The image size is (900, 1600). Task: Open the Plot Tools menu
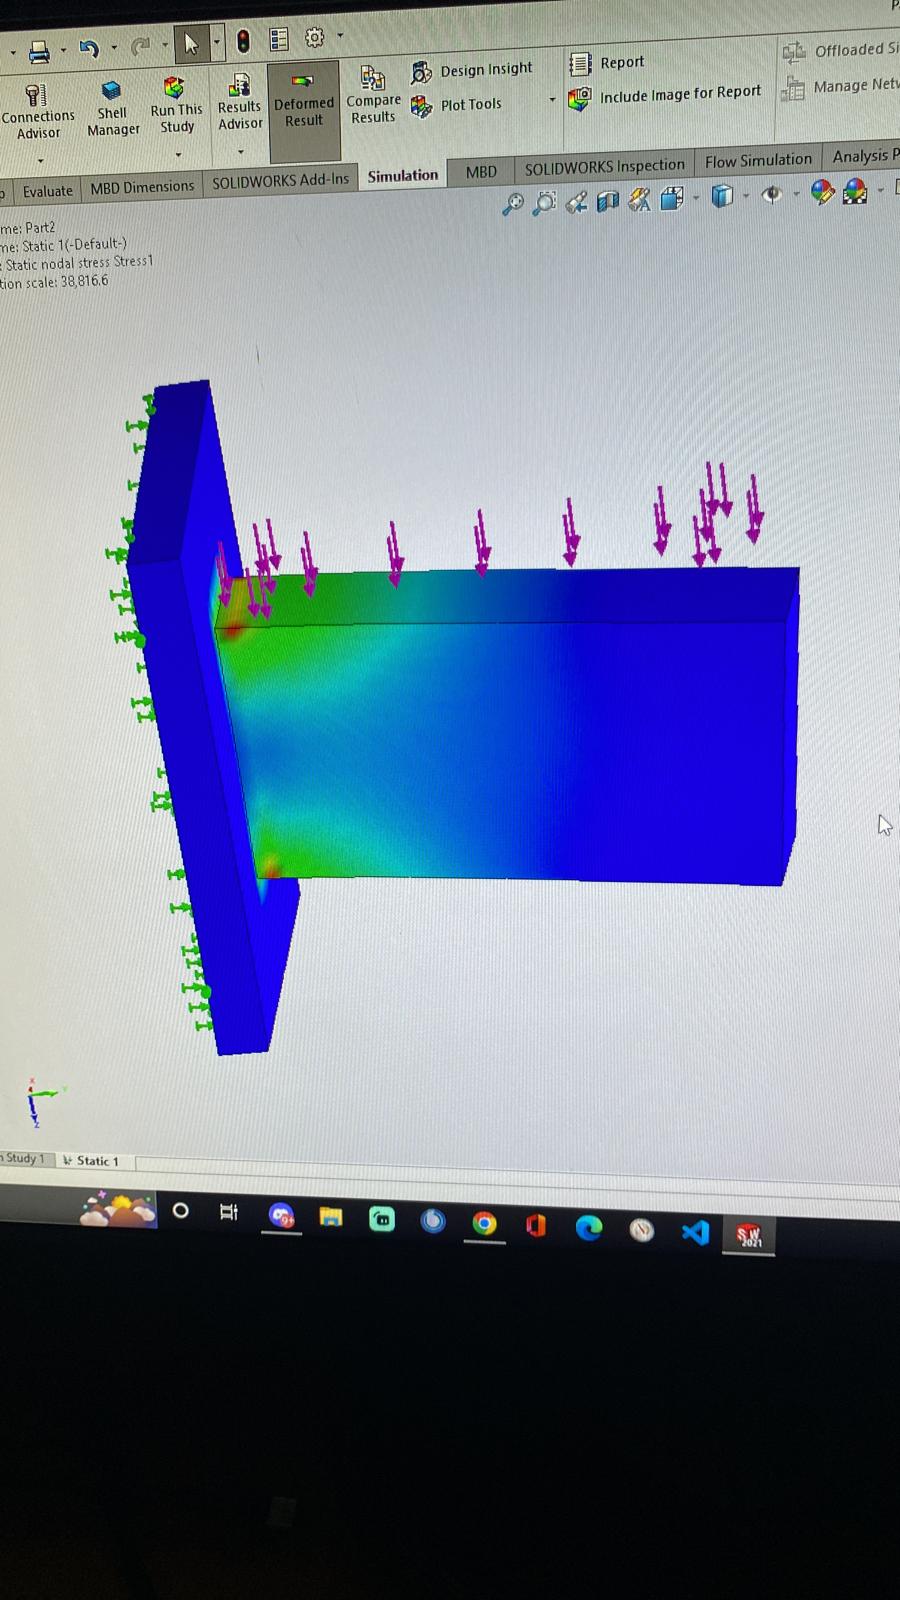(x=457, y=105)
